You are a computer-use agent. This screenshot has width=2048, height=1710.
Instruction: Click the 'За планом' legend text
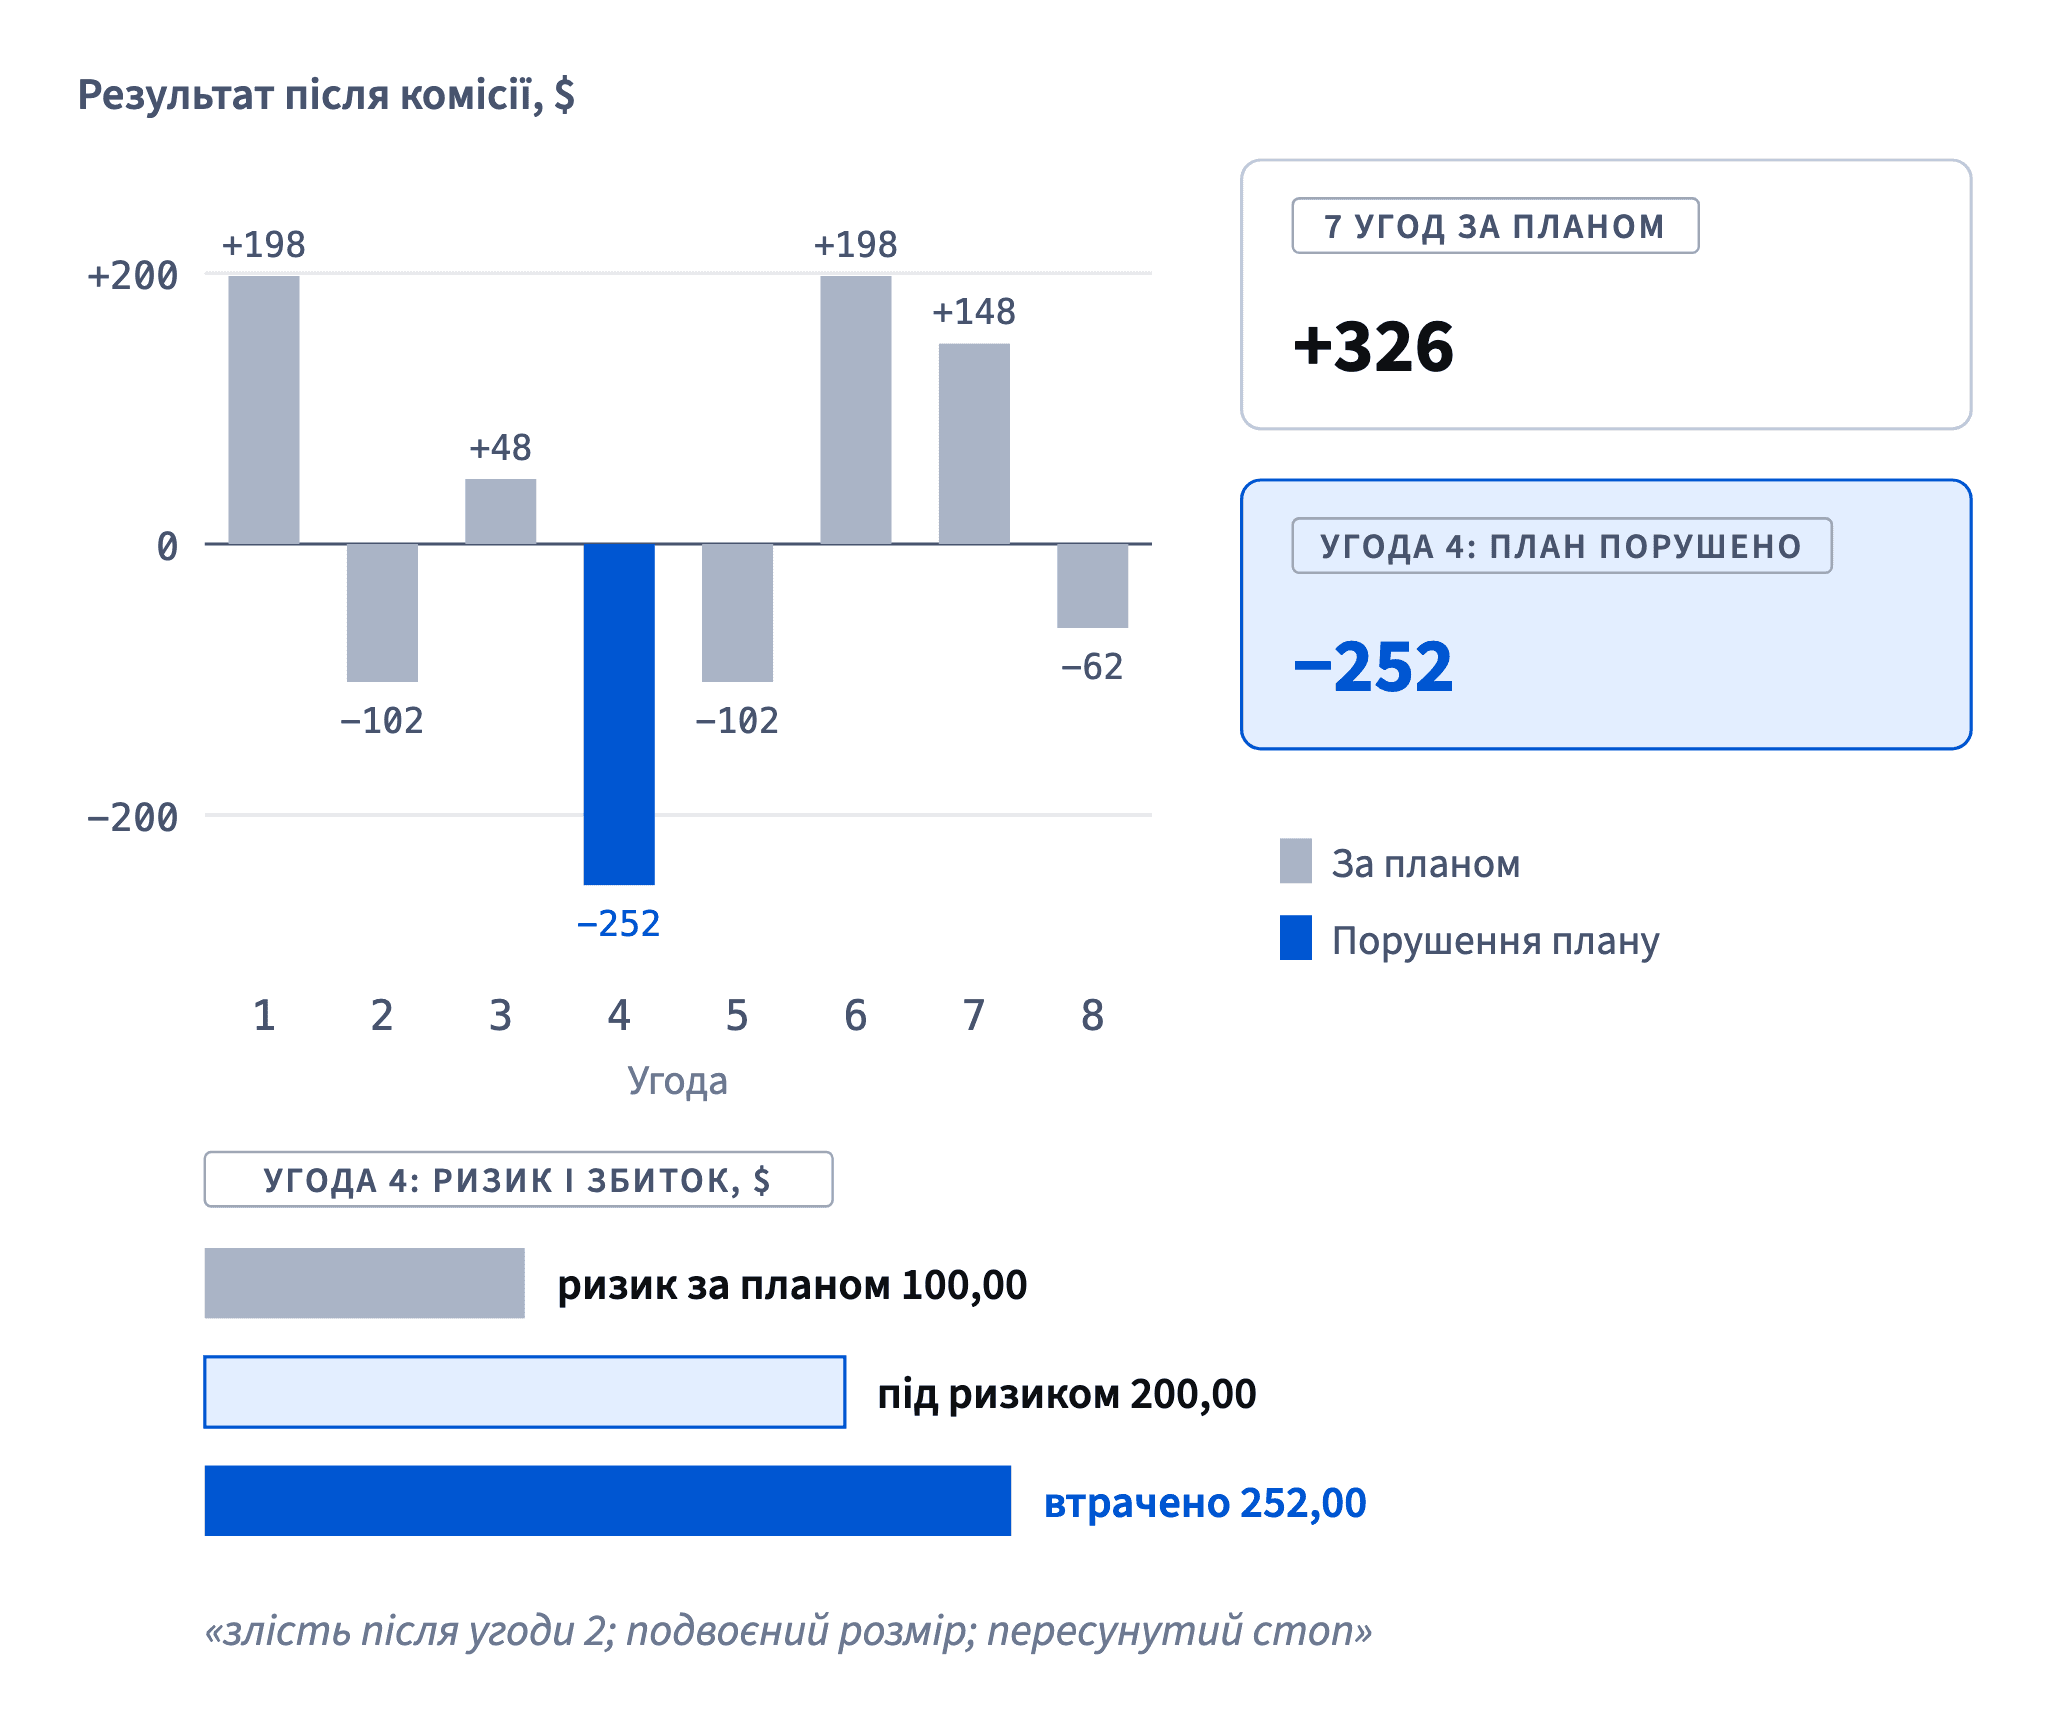click(1426, 864)
